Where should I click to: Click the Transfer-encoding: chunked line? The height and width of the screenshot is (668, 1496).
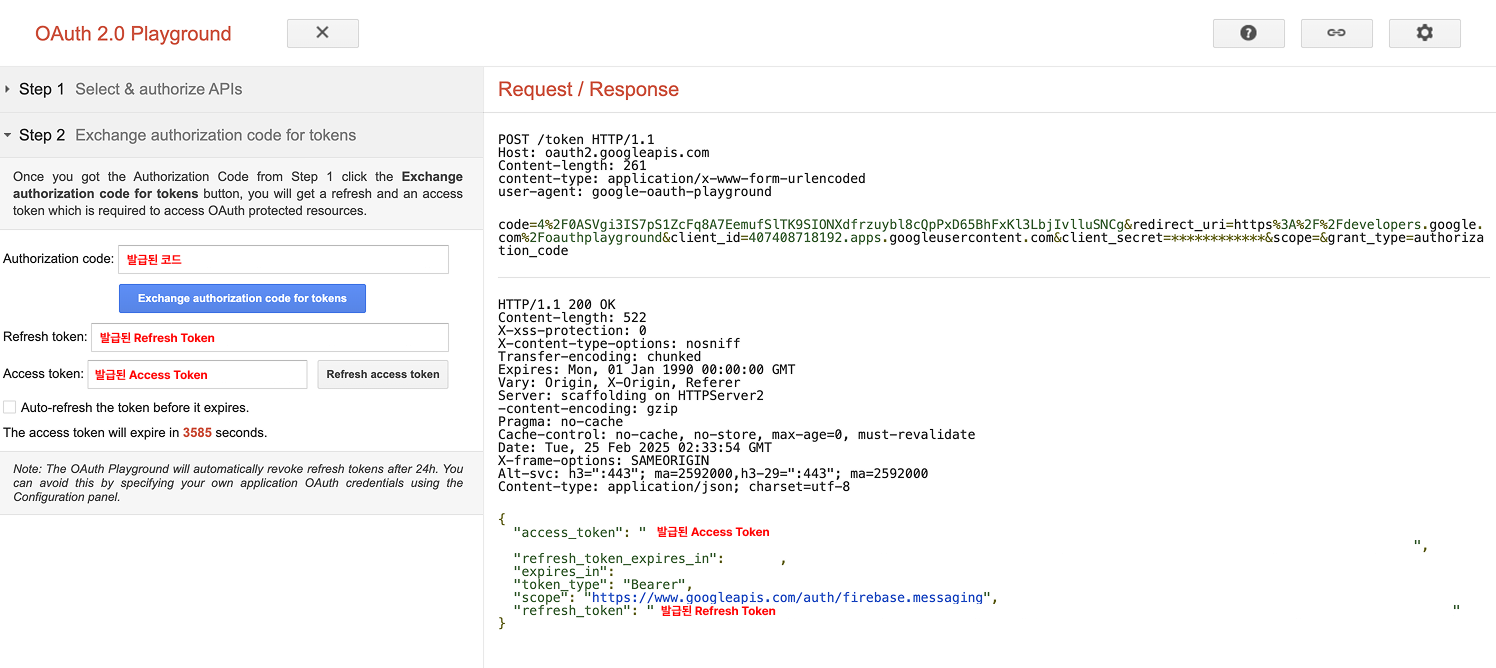tap(599, 356)
